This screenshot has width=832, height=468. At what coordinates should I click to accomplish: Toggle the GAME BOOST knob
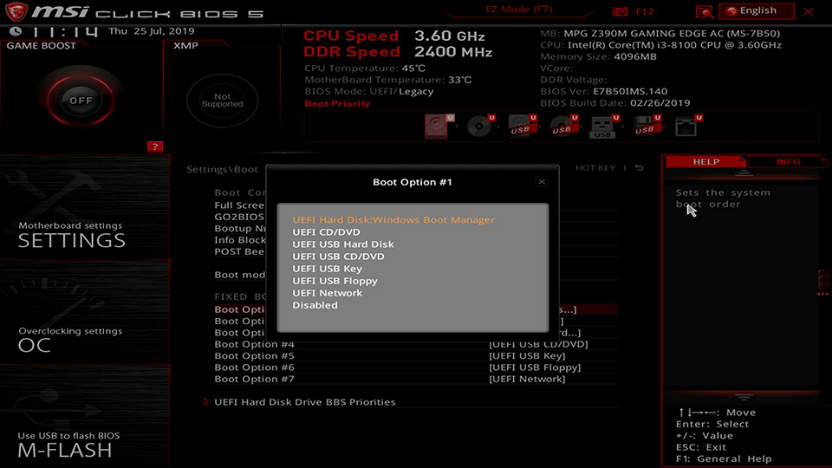pos(80,100)
